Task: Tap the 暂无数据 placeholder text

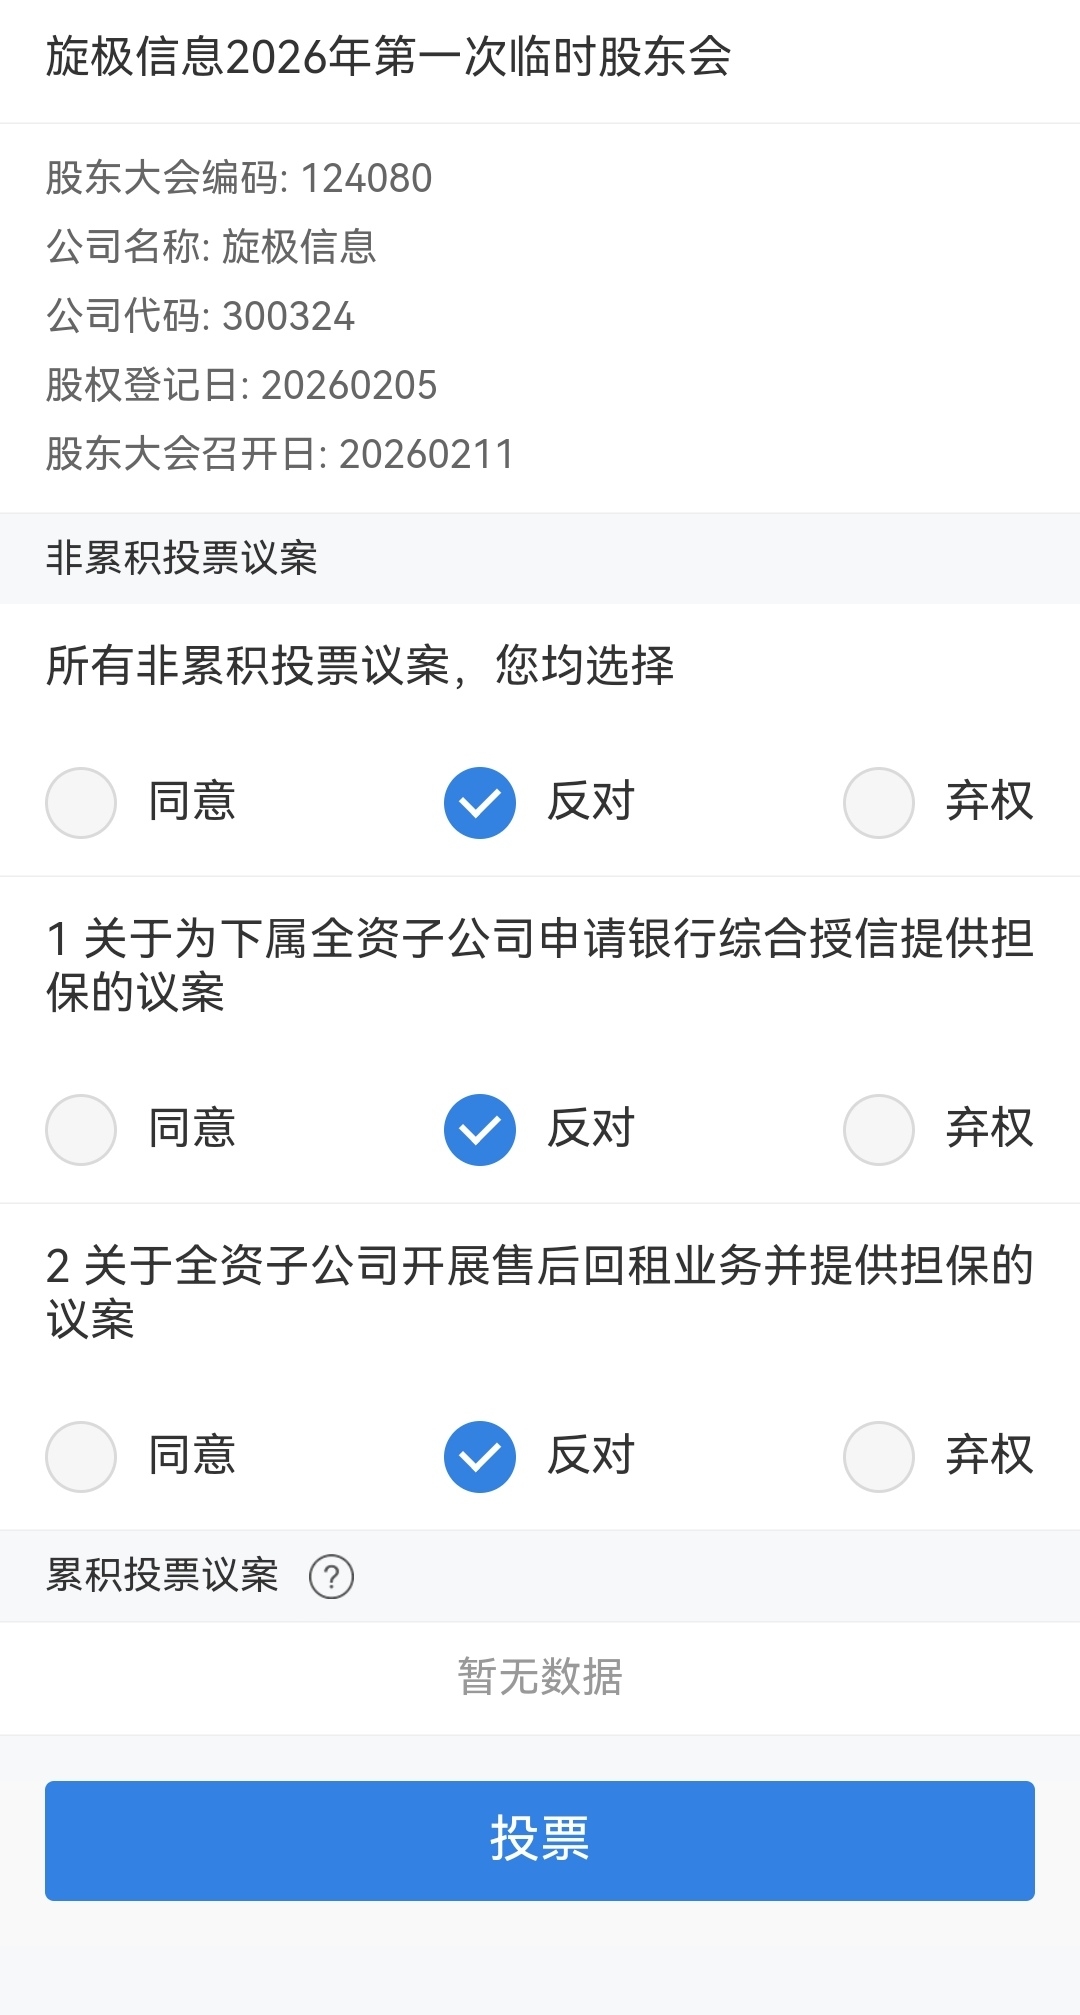Action: 540,1677
